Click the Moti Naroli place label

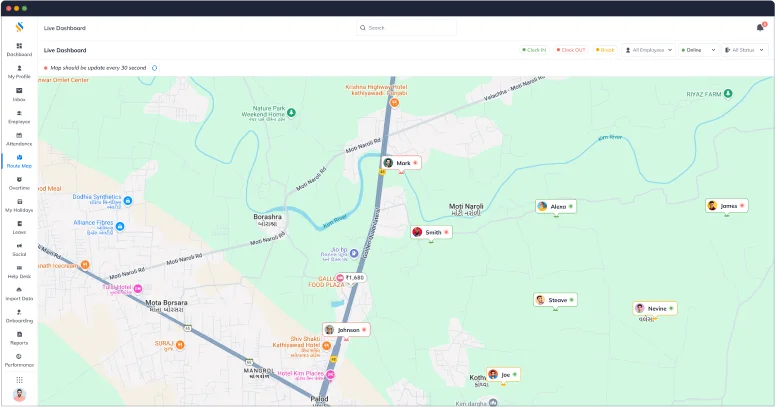click(466, 209)
